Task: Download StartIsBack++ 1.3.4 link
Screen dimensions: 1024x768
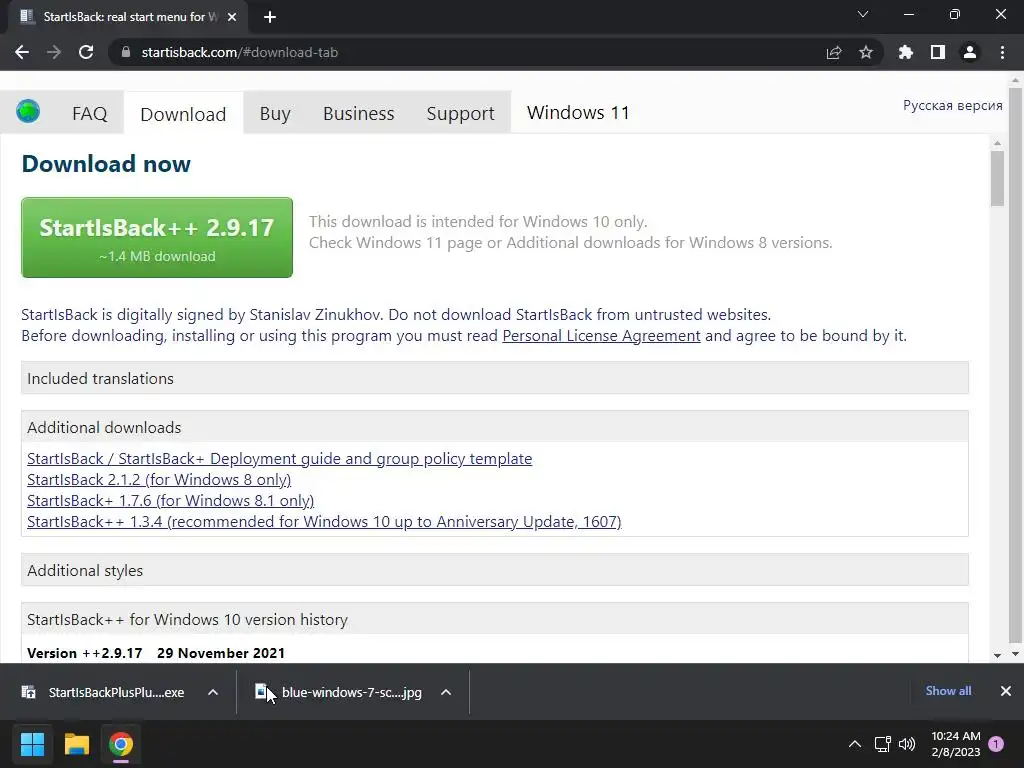Action: (x=324, y=521)
